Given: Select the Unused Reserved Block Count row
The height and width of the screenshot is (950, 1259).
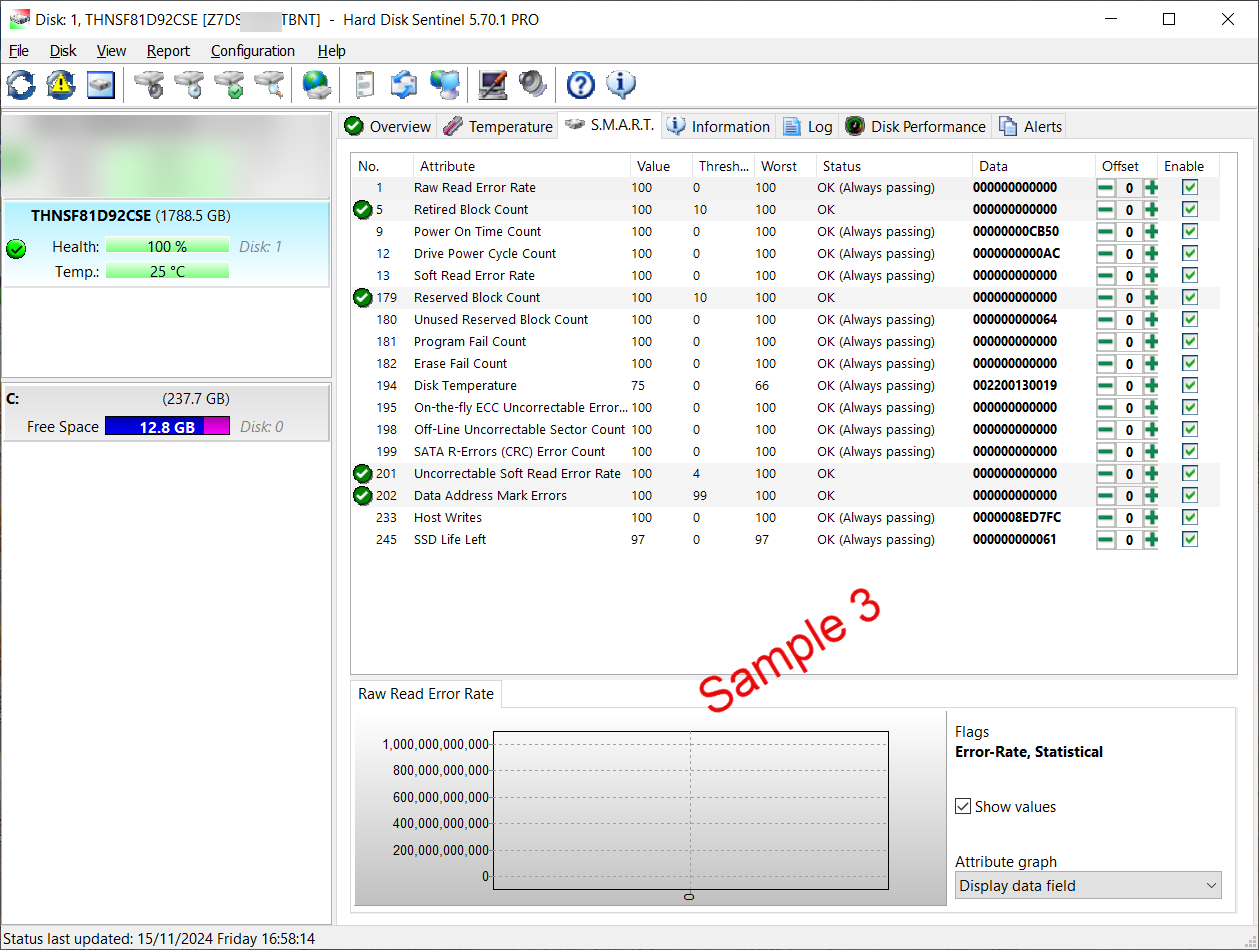Looking at the screenshot, I should pos(785,319).
